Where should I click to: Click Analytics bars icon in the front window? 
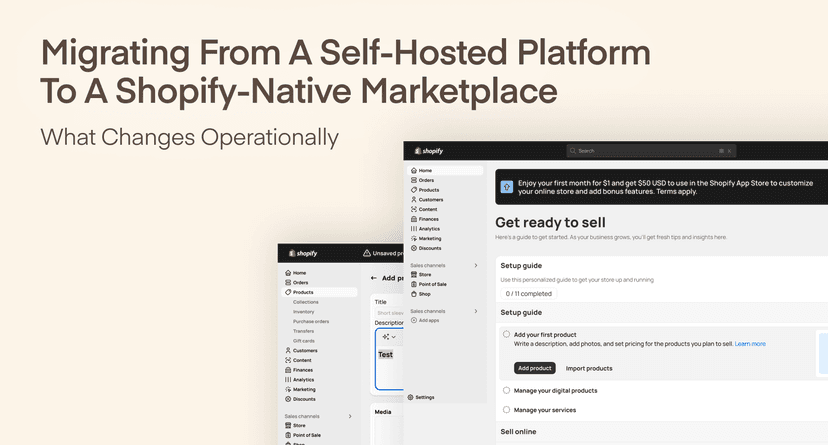[414, 229]
